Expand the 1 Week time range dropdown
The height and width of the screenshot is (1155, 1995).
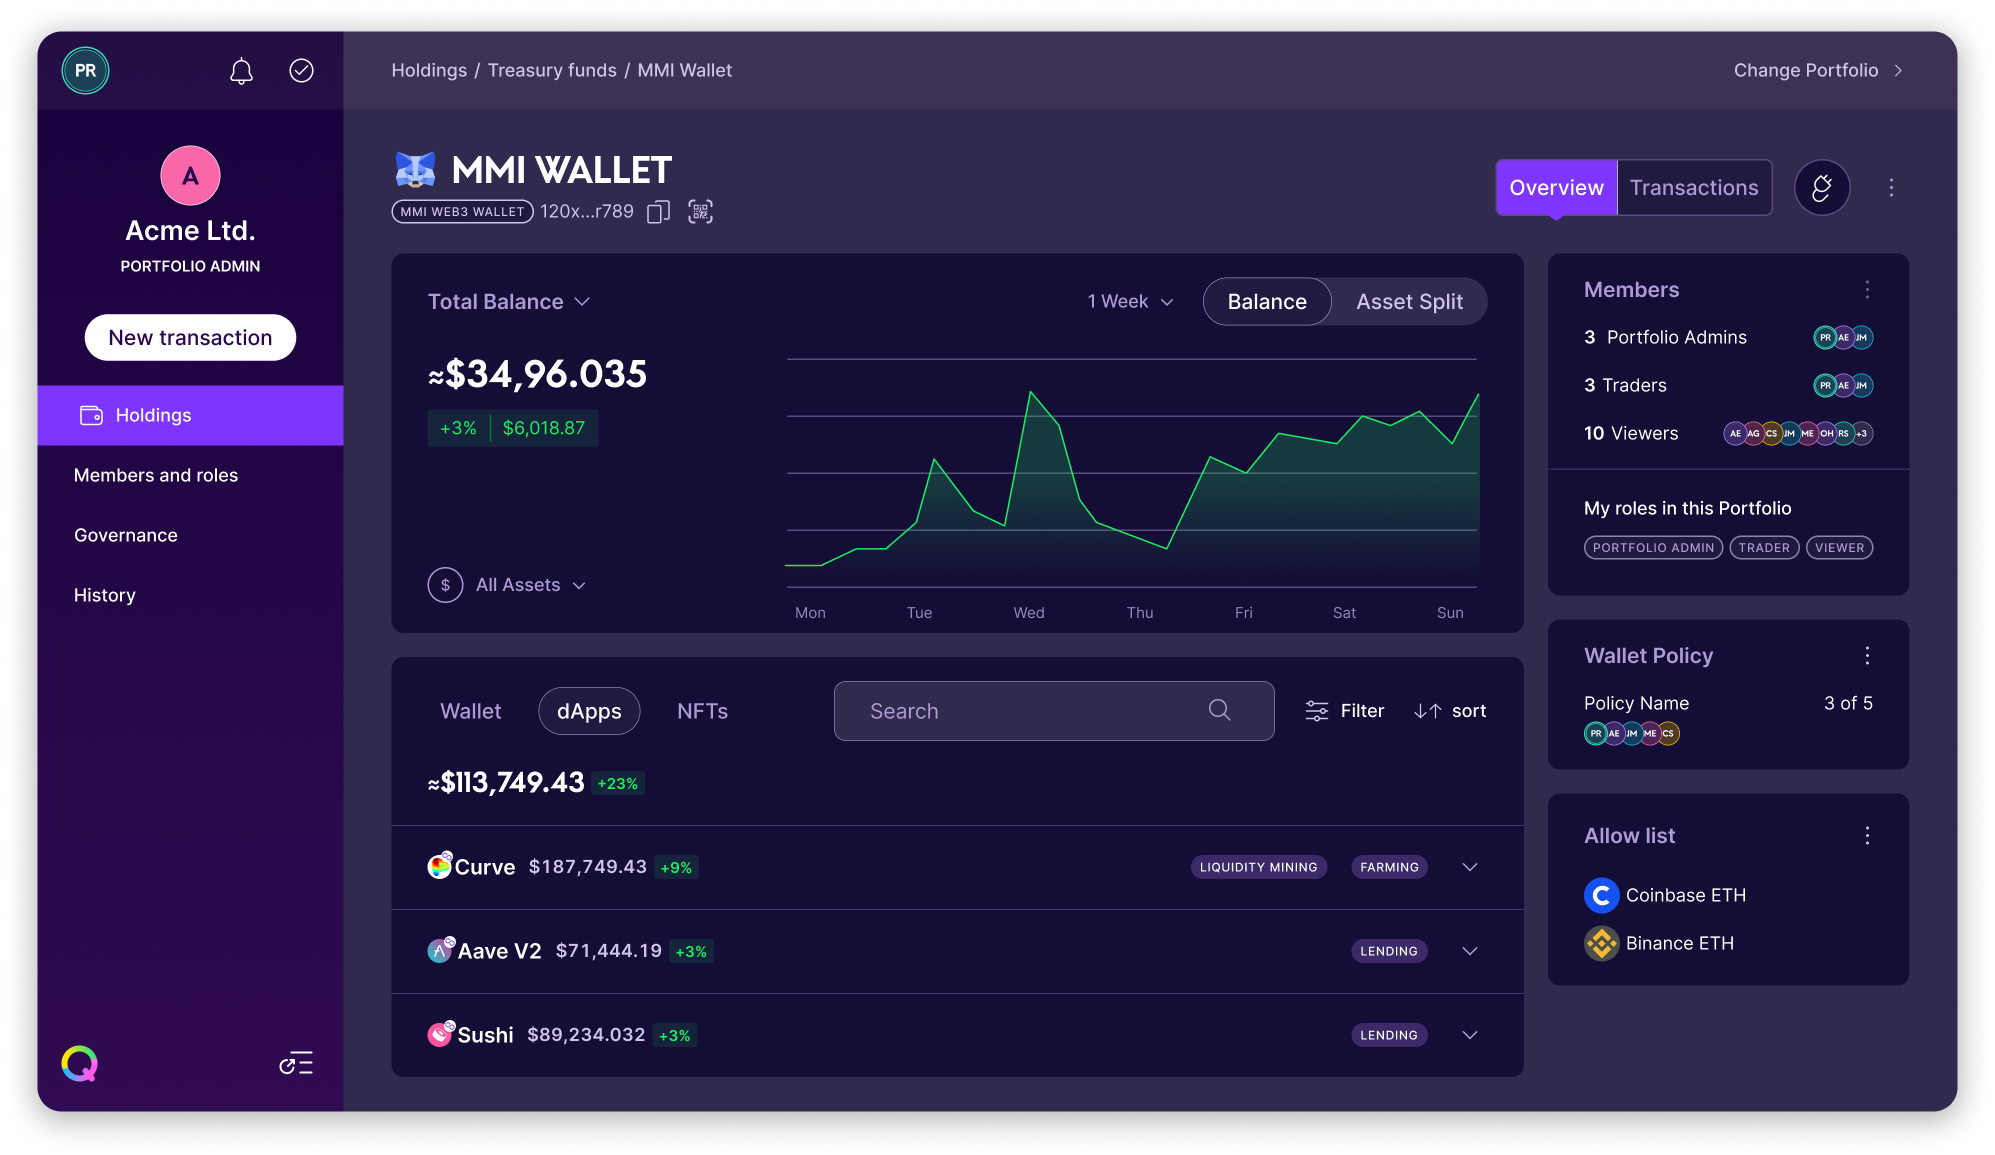1128,301
